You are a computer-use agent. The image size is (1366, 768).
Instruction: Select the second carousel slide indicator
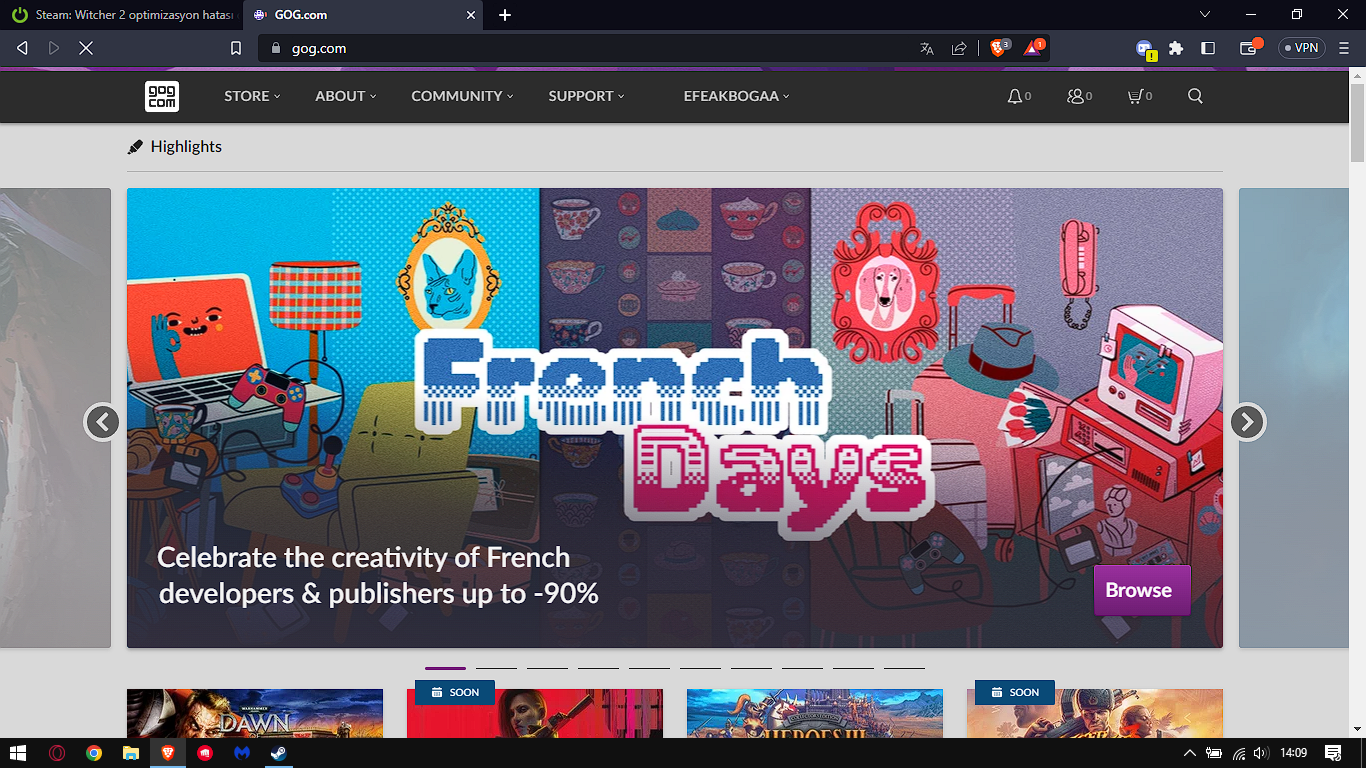coord(496,667)
